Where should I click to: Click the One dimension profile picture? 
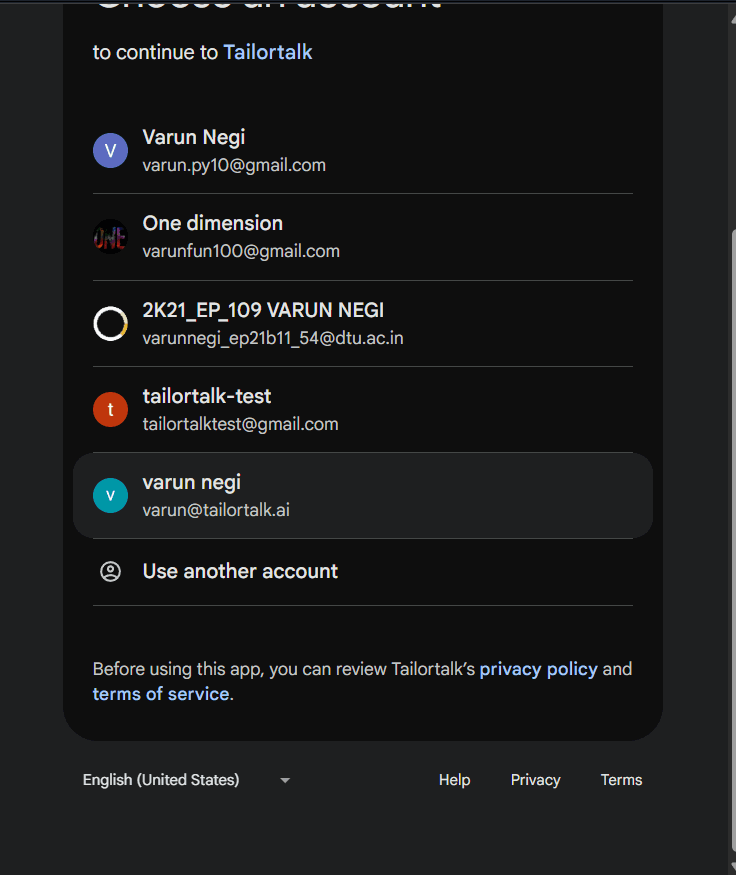pos(110,237)
